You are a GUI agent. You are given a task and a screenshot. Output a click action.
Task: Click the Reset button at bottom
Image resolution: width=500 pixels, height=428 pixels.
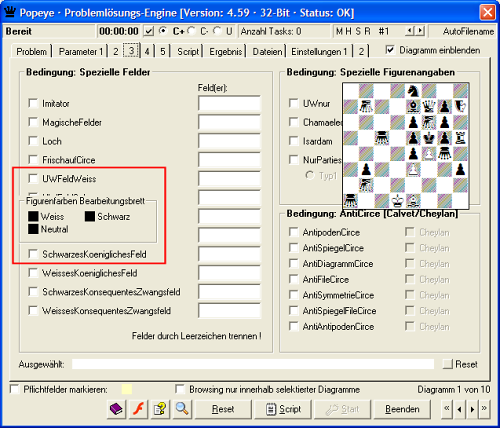tap(223, 409)
